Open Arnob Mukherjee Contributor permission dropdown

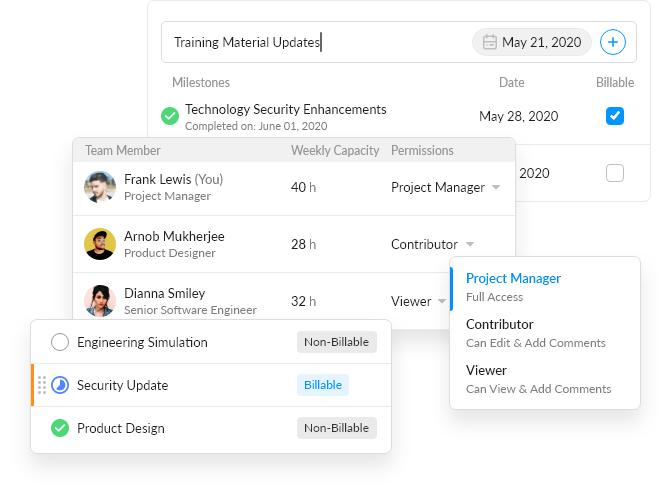(x=470, y=245)
